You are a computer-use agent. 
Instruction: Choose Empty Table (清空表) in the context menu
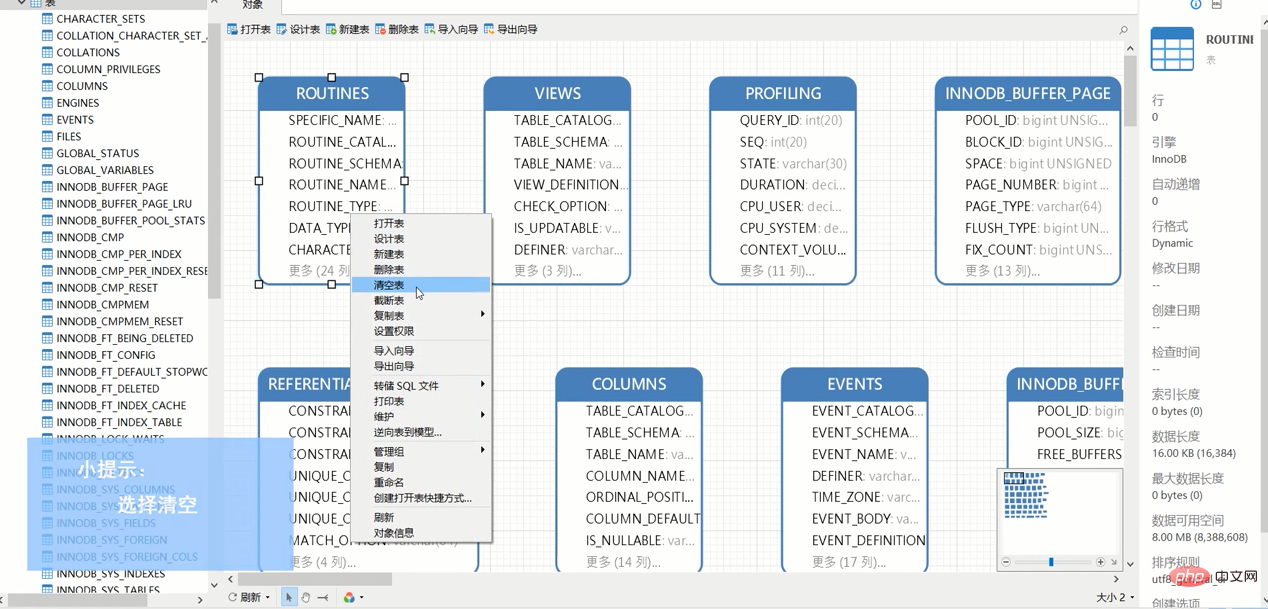pos(421,285)
